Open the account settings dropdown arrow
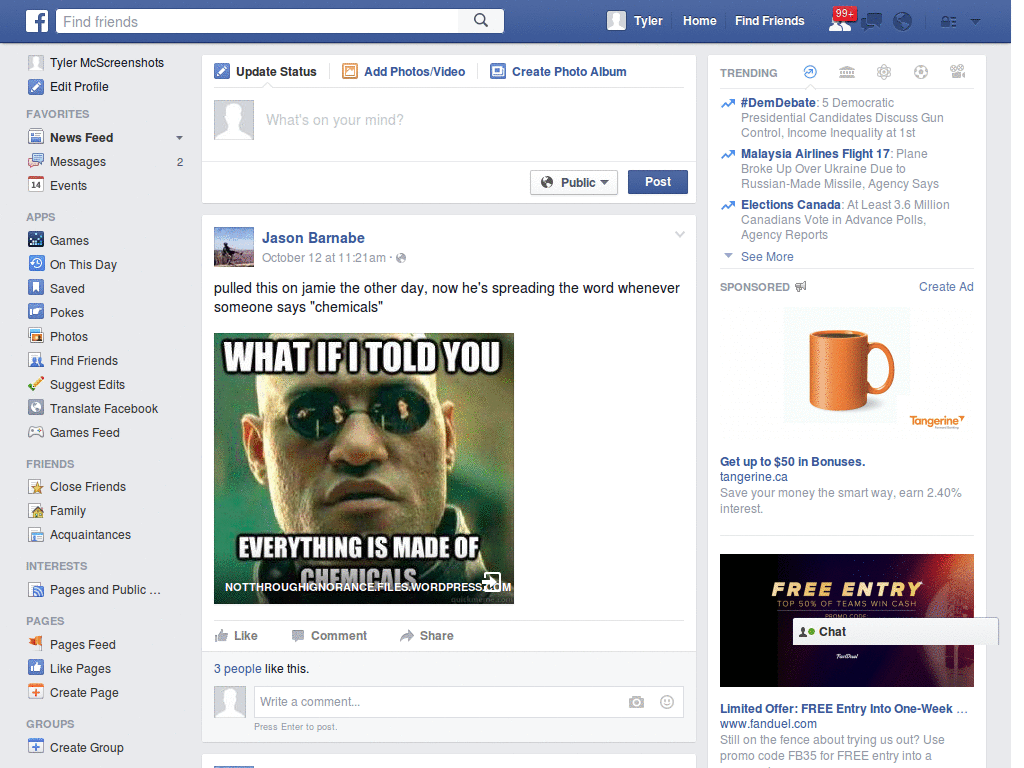This screenshot has height=768, width=1024. click(x=975, y=21)
